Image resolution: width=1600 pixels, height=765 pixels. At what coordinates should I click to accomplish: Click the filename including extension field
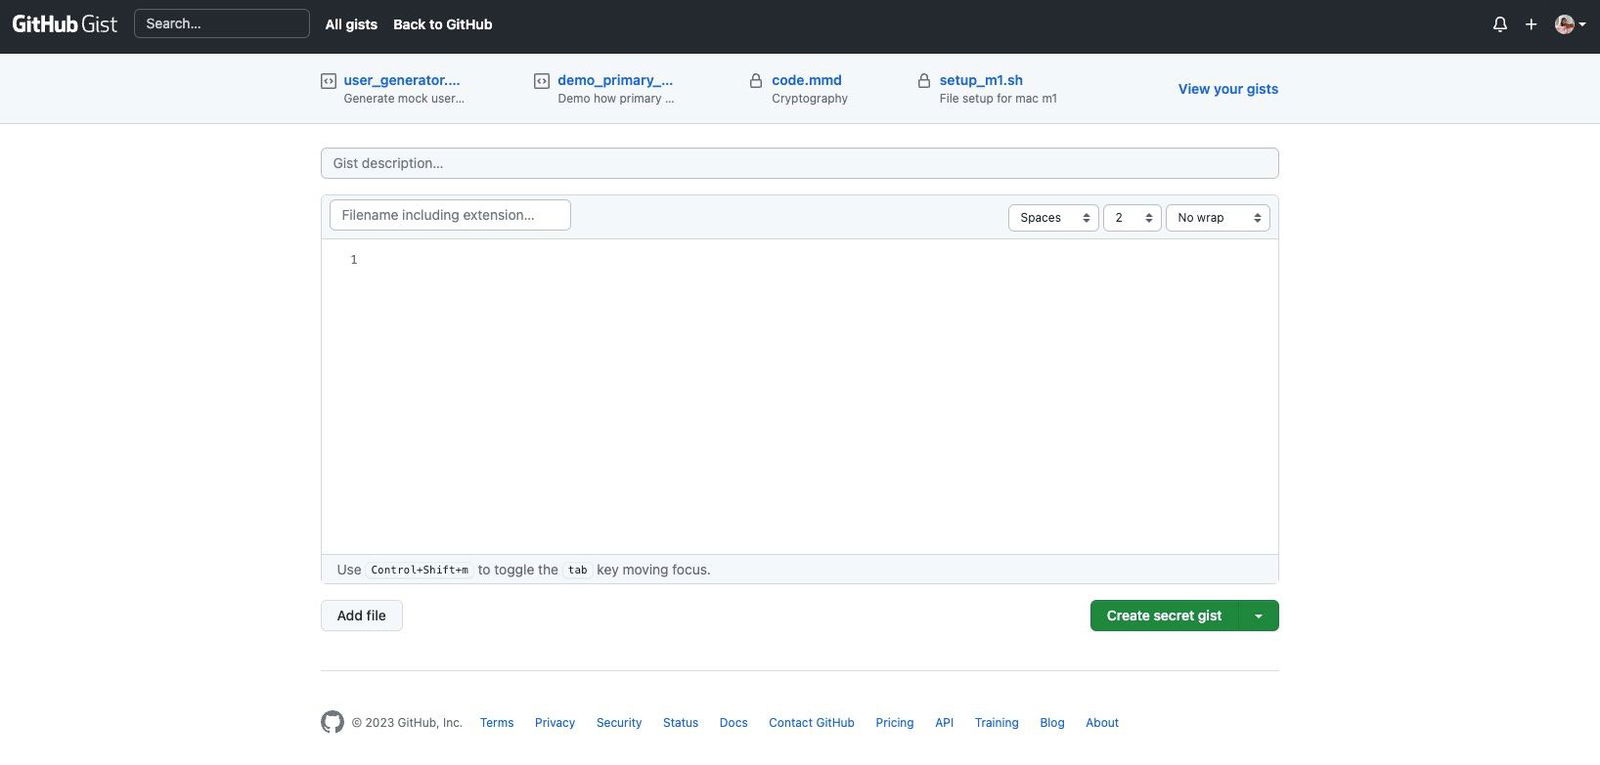point(450,215)
